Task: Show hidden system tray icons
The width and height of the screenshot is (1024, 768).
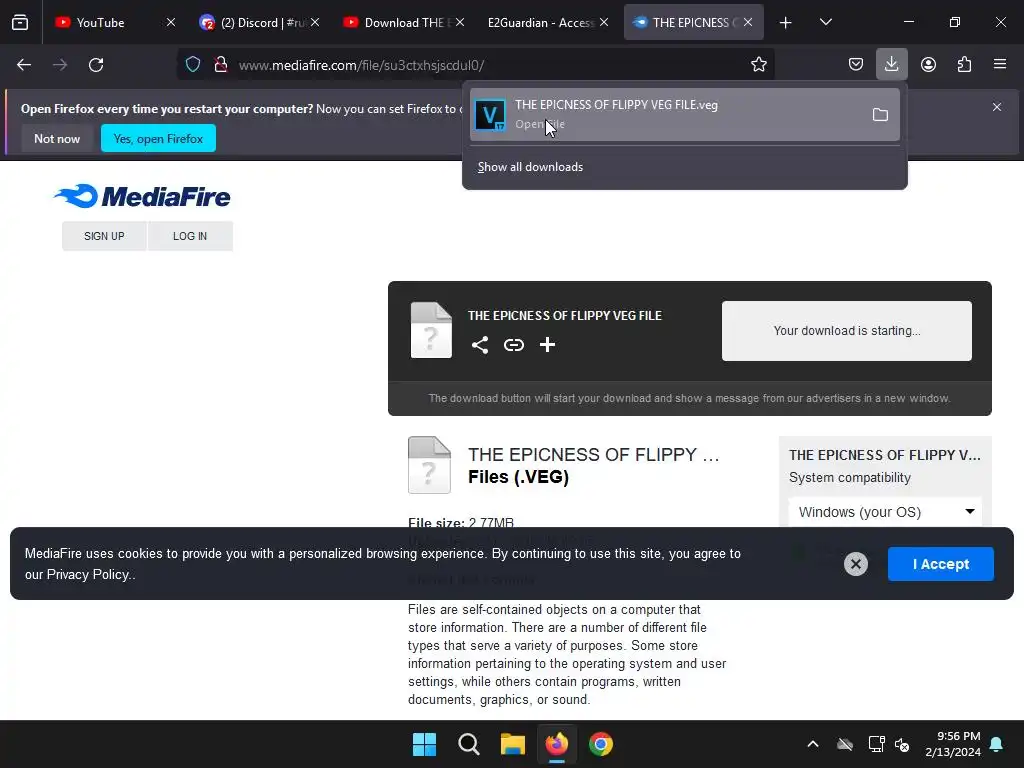Action: tap(813, 744)
